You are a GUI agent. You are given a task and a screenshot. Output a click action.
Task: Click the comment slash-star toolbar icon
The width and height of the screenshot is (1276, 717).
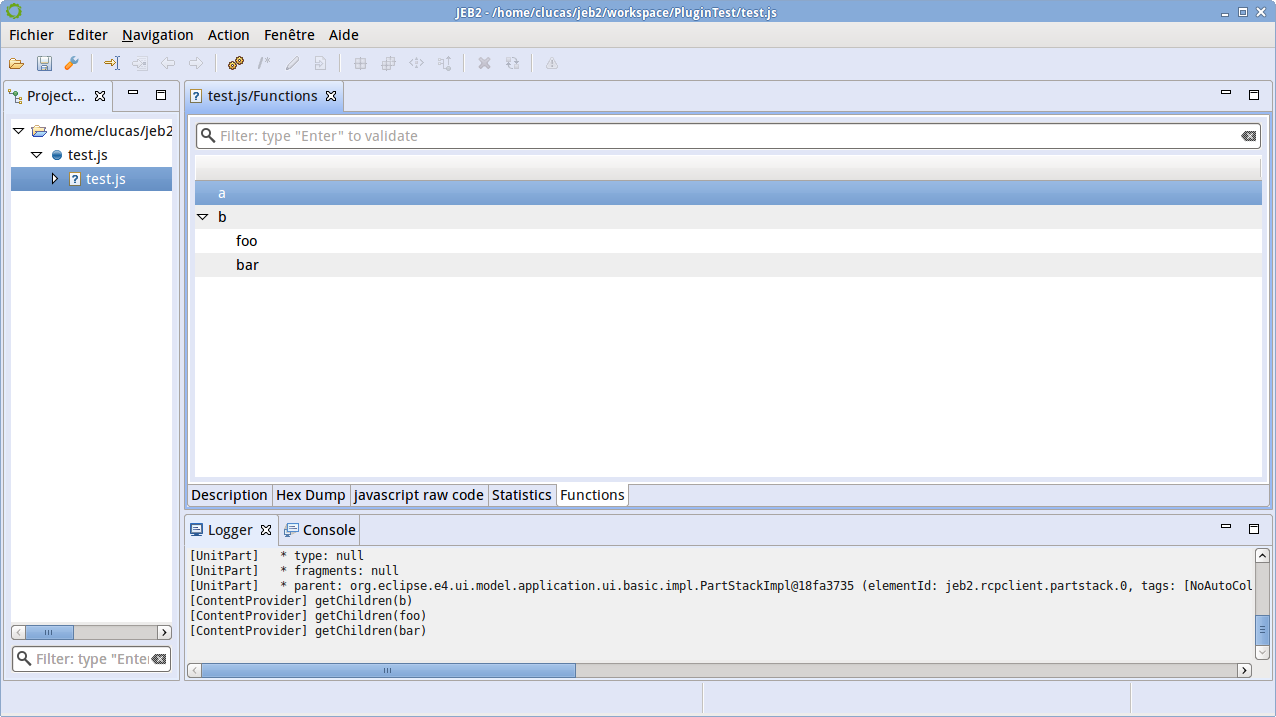[x=264, y=63]
